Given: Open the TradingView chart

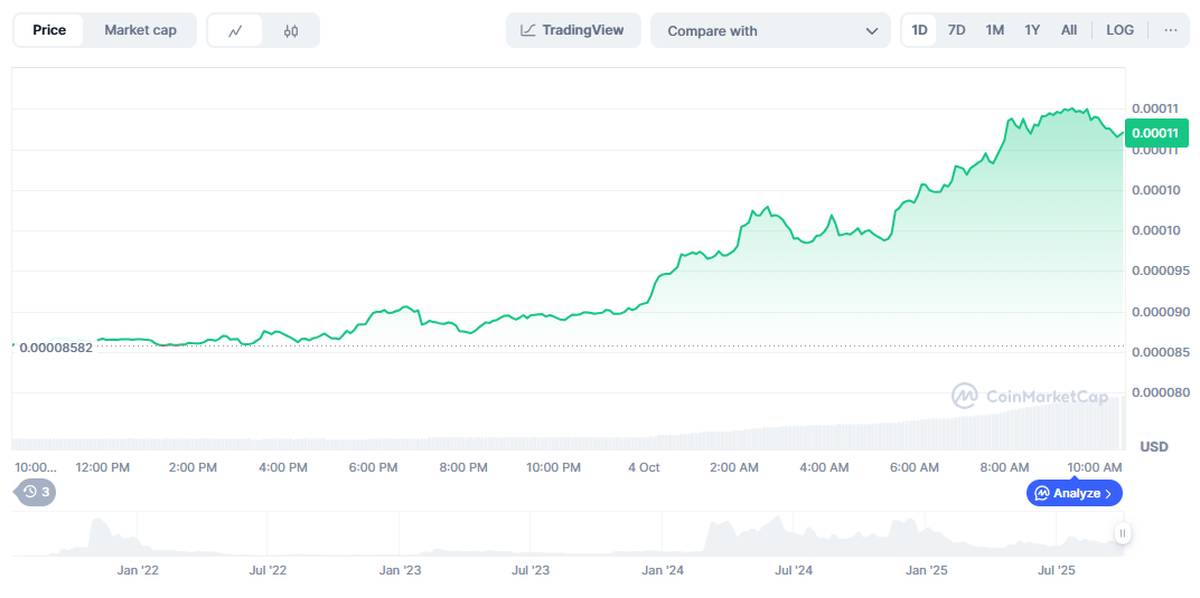Looking at the screenshot, I should [573, 30].
